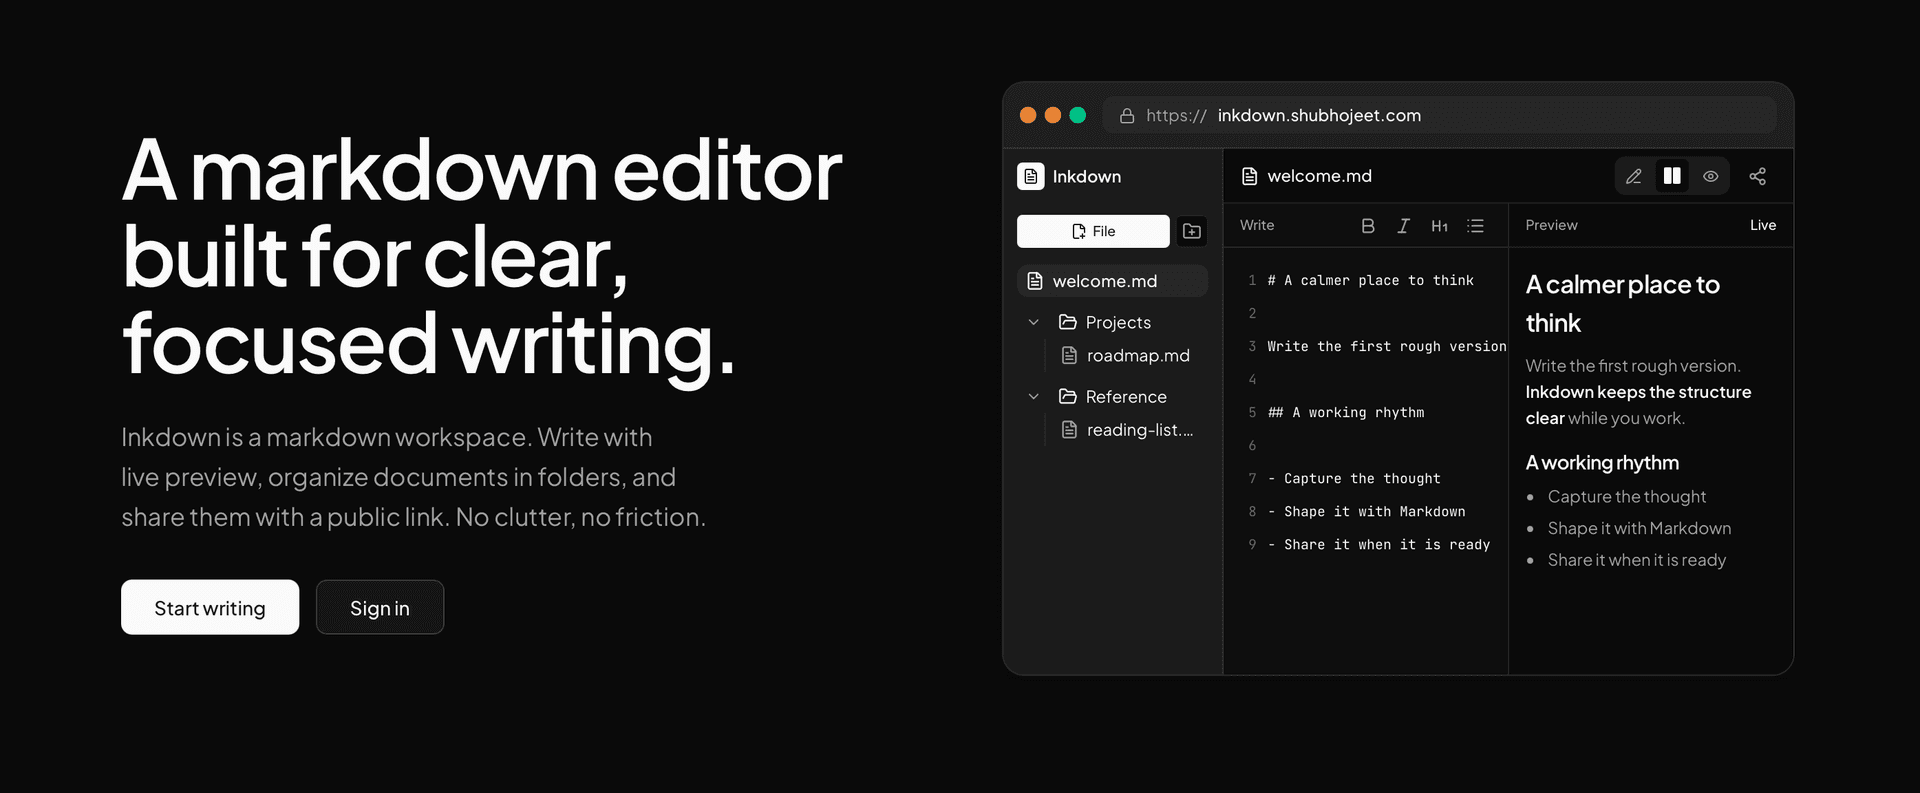1920x793 pixels.
Task: Toggle bold formatting
Action: click(1368, 226)
